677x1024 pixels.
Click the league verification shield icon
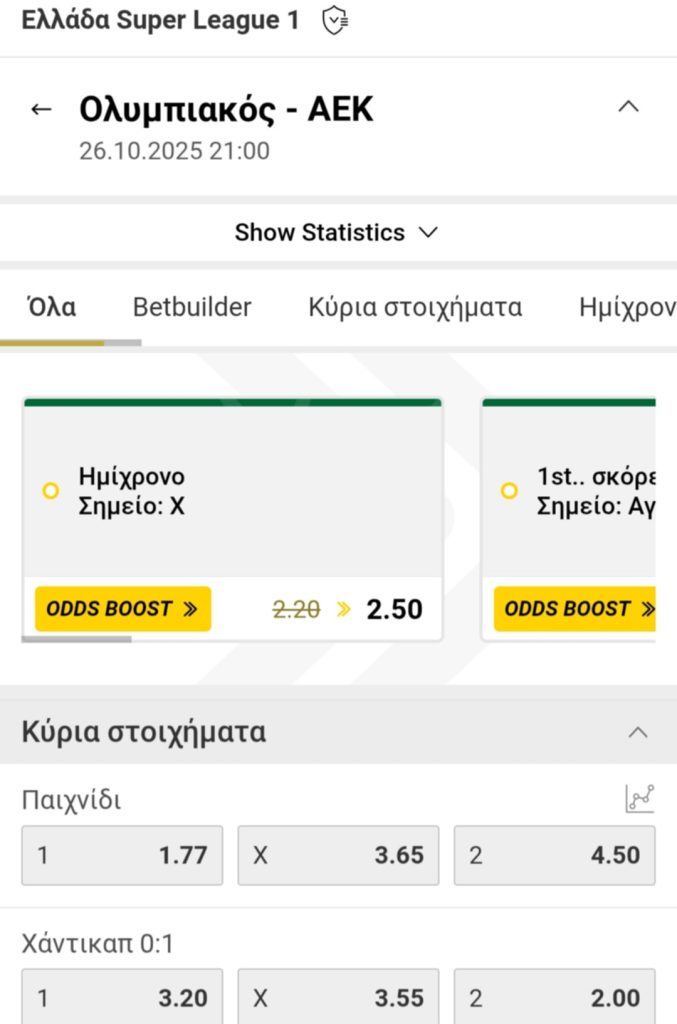333,19
